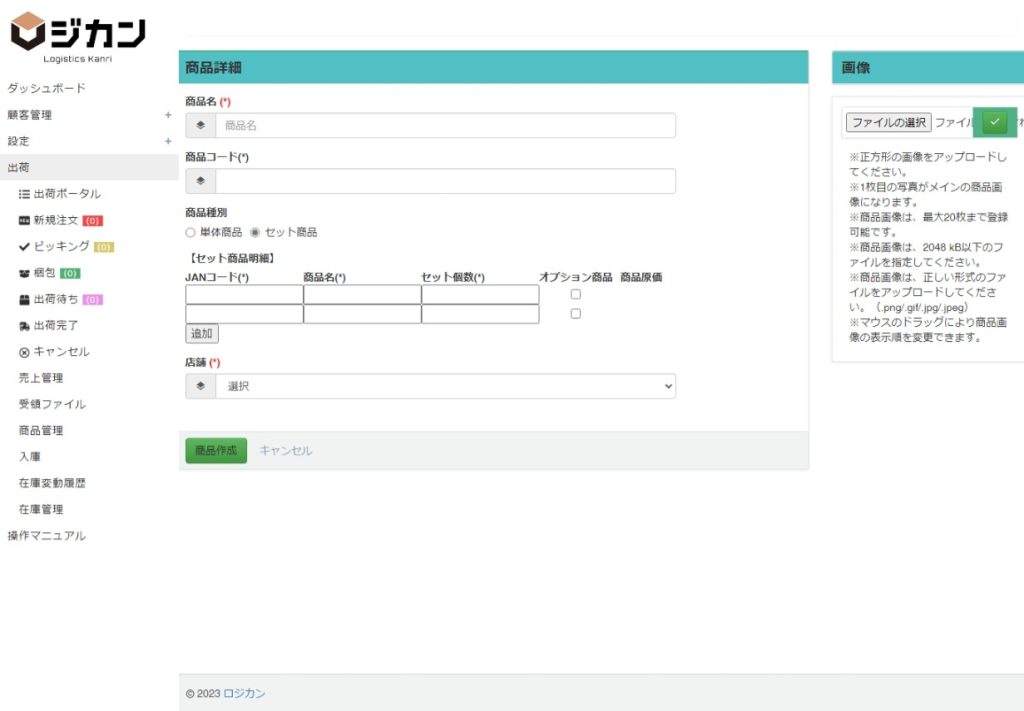The image size is (1024, 711).
Task: Expand the 設定 menu with plus
Action: point(168,141)
